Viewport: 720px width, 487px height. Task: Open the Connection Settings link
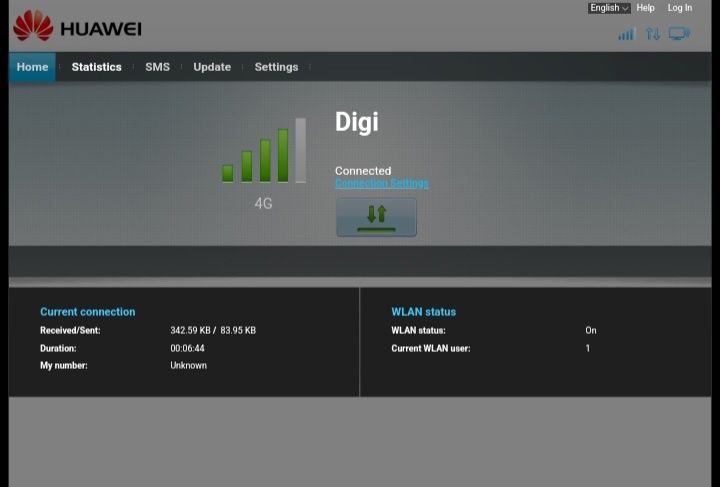pos(382,184)
